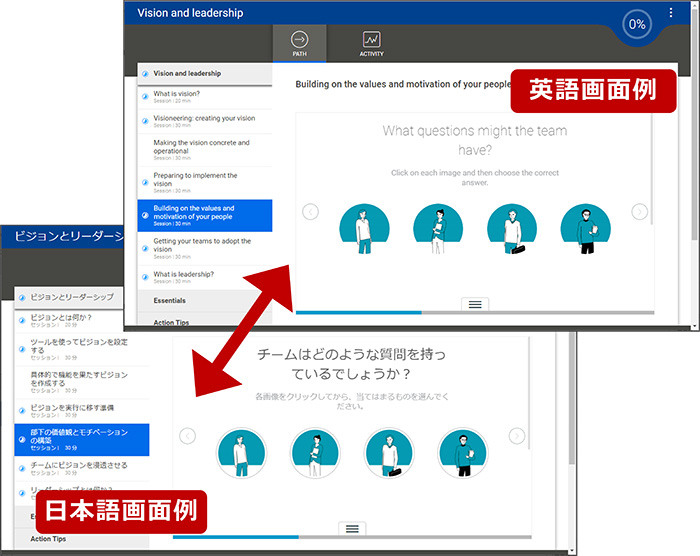Screen dimensions: 700x556
Task: Click previous arrow in Japanese carousel
Action: pyautogui.click(x=188, y=435)
